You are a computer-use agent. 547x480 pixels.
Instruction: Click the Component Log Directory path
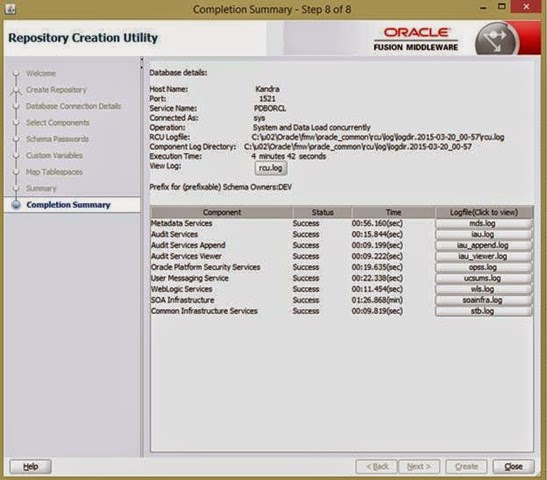358,147
